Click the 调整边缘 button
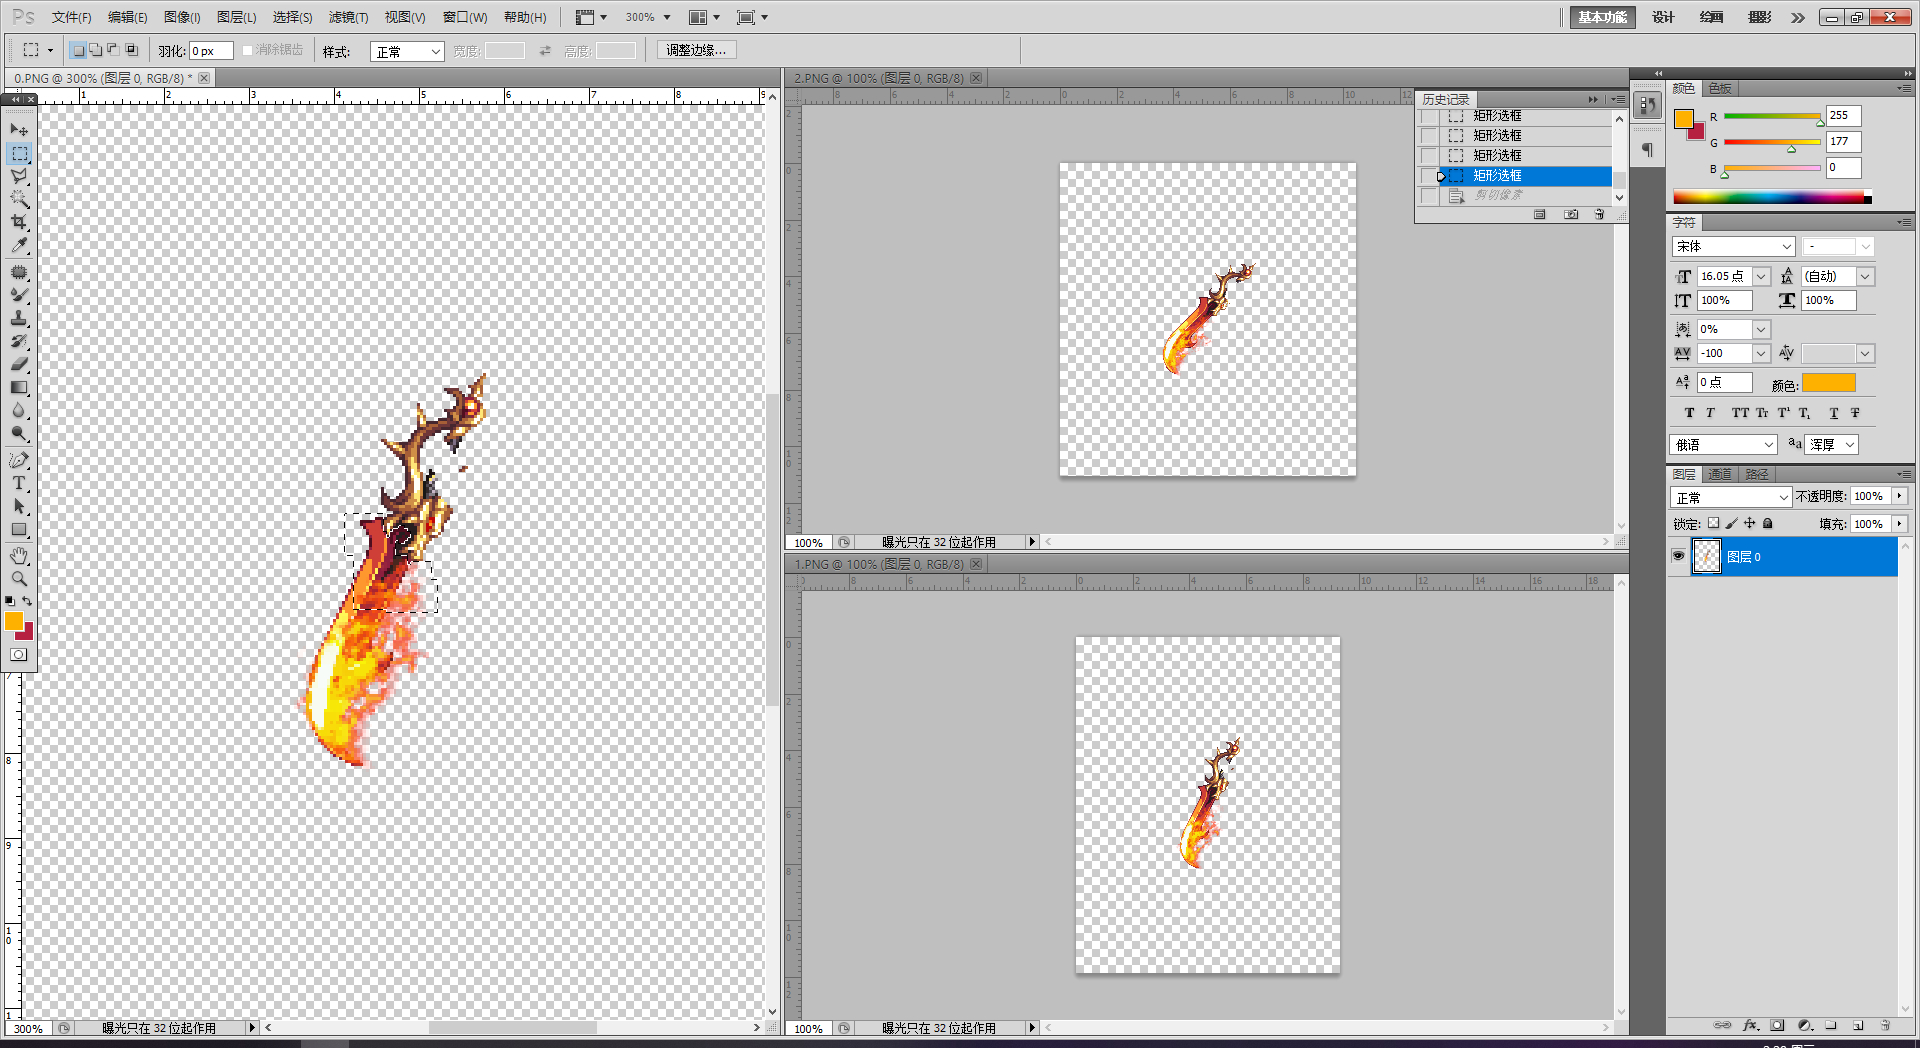 click(696, 50)
